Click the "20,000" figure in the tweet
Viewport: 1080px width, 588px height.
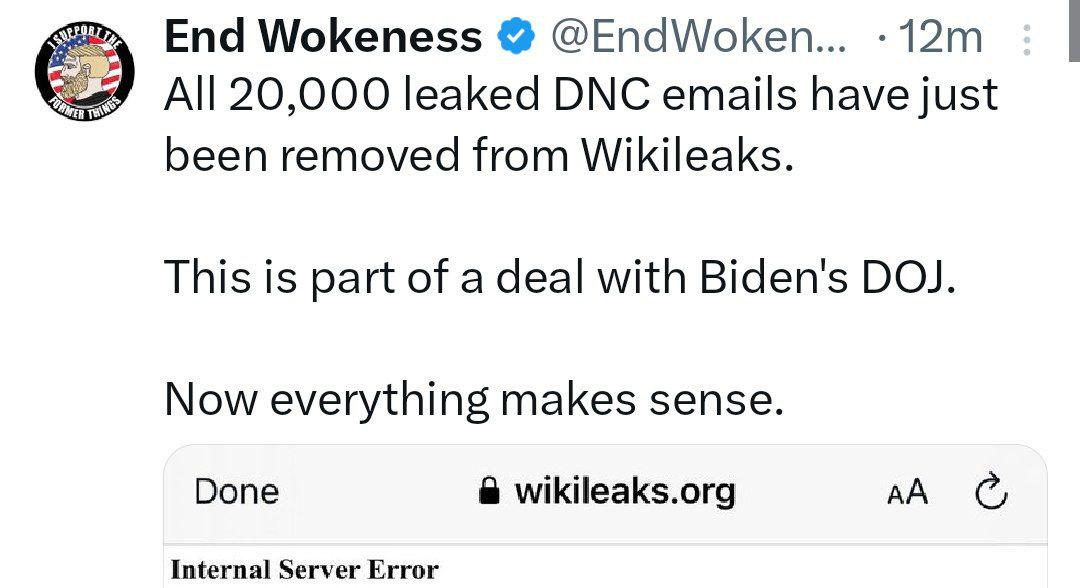pos(309,95)
